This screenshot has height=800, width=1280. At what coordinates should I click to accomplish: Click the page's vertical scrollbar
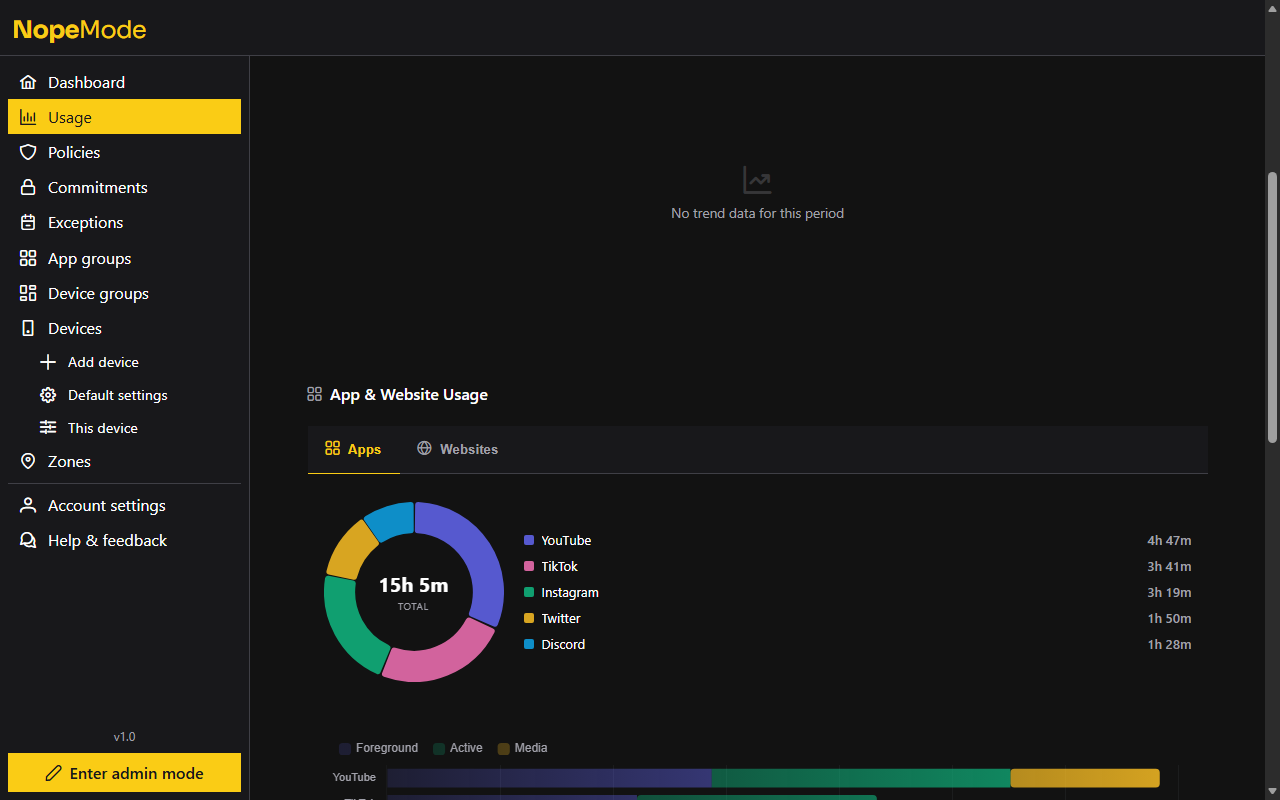click(1272, 300)
